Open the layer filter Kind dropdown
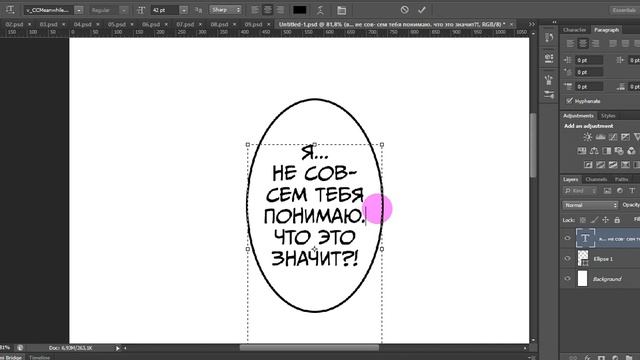Screen dimensions: 640x360 tap(580, 191)
